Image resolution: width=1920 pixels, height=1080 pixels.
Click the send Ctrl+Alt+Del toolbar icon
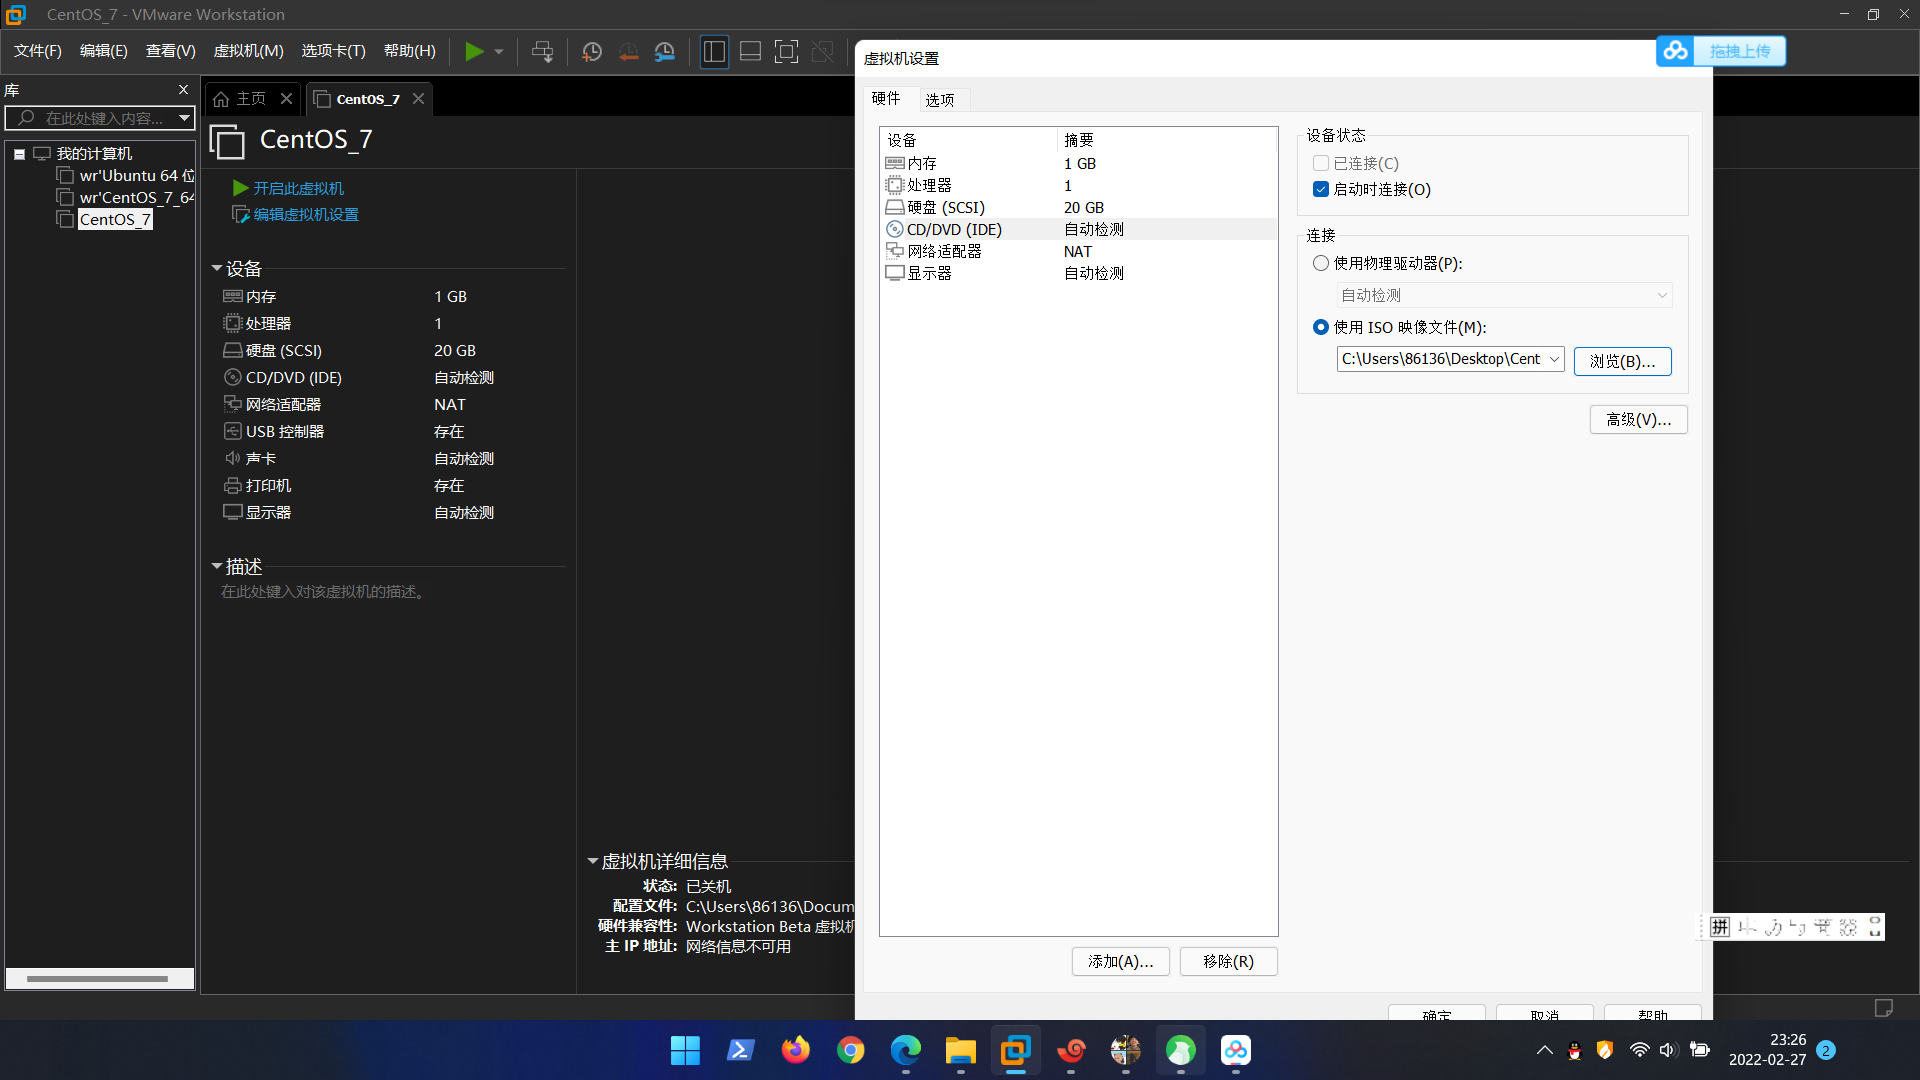pos(542,51)
